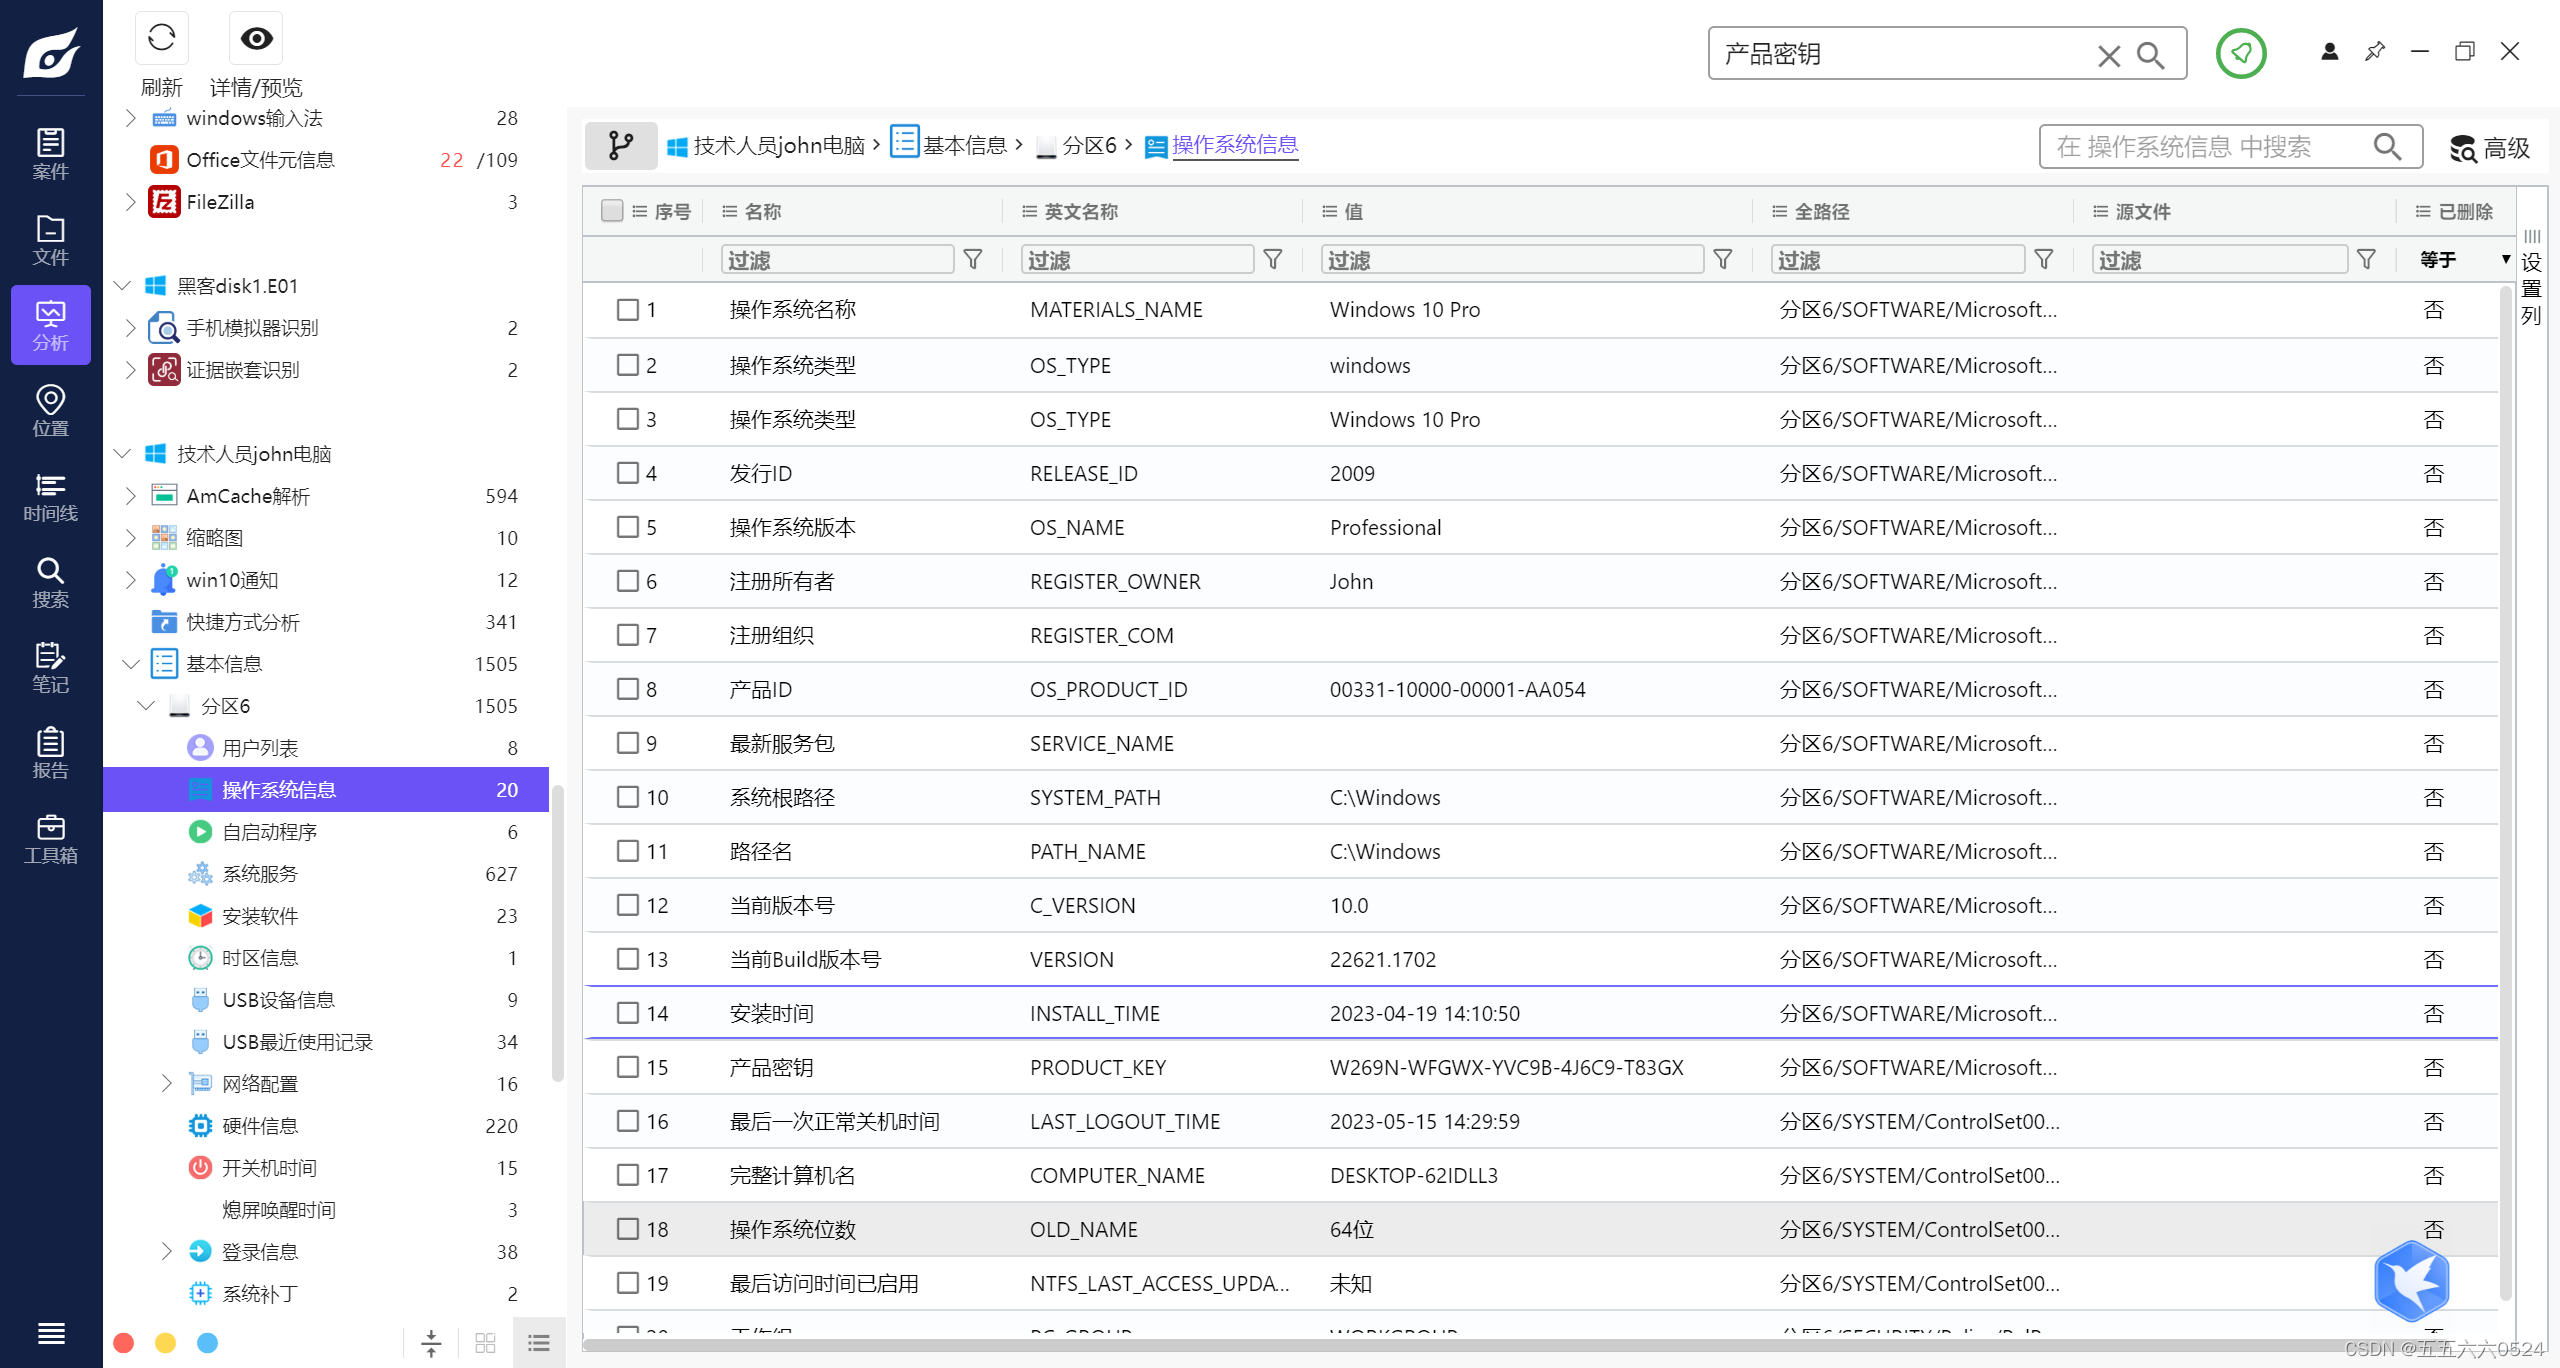Click the red color tag dot
The width and height of the screenshot is (2560, 1368).
coord(124,1343)
